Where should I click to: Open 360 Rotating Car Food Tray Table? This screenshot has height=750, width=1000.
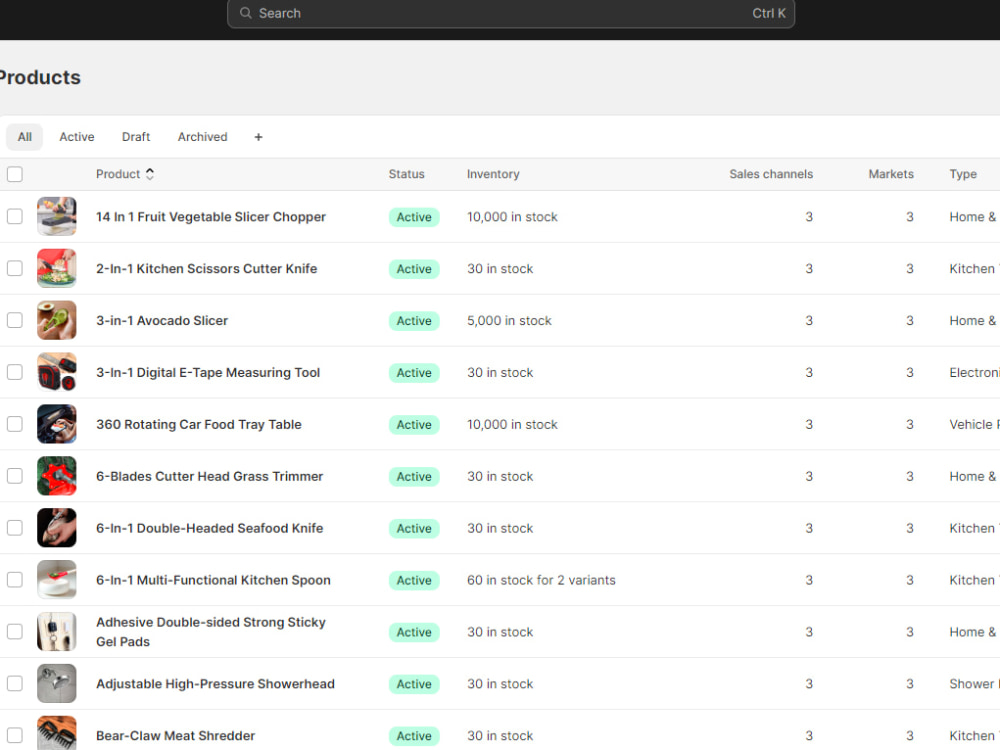tap(198, 424)
